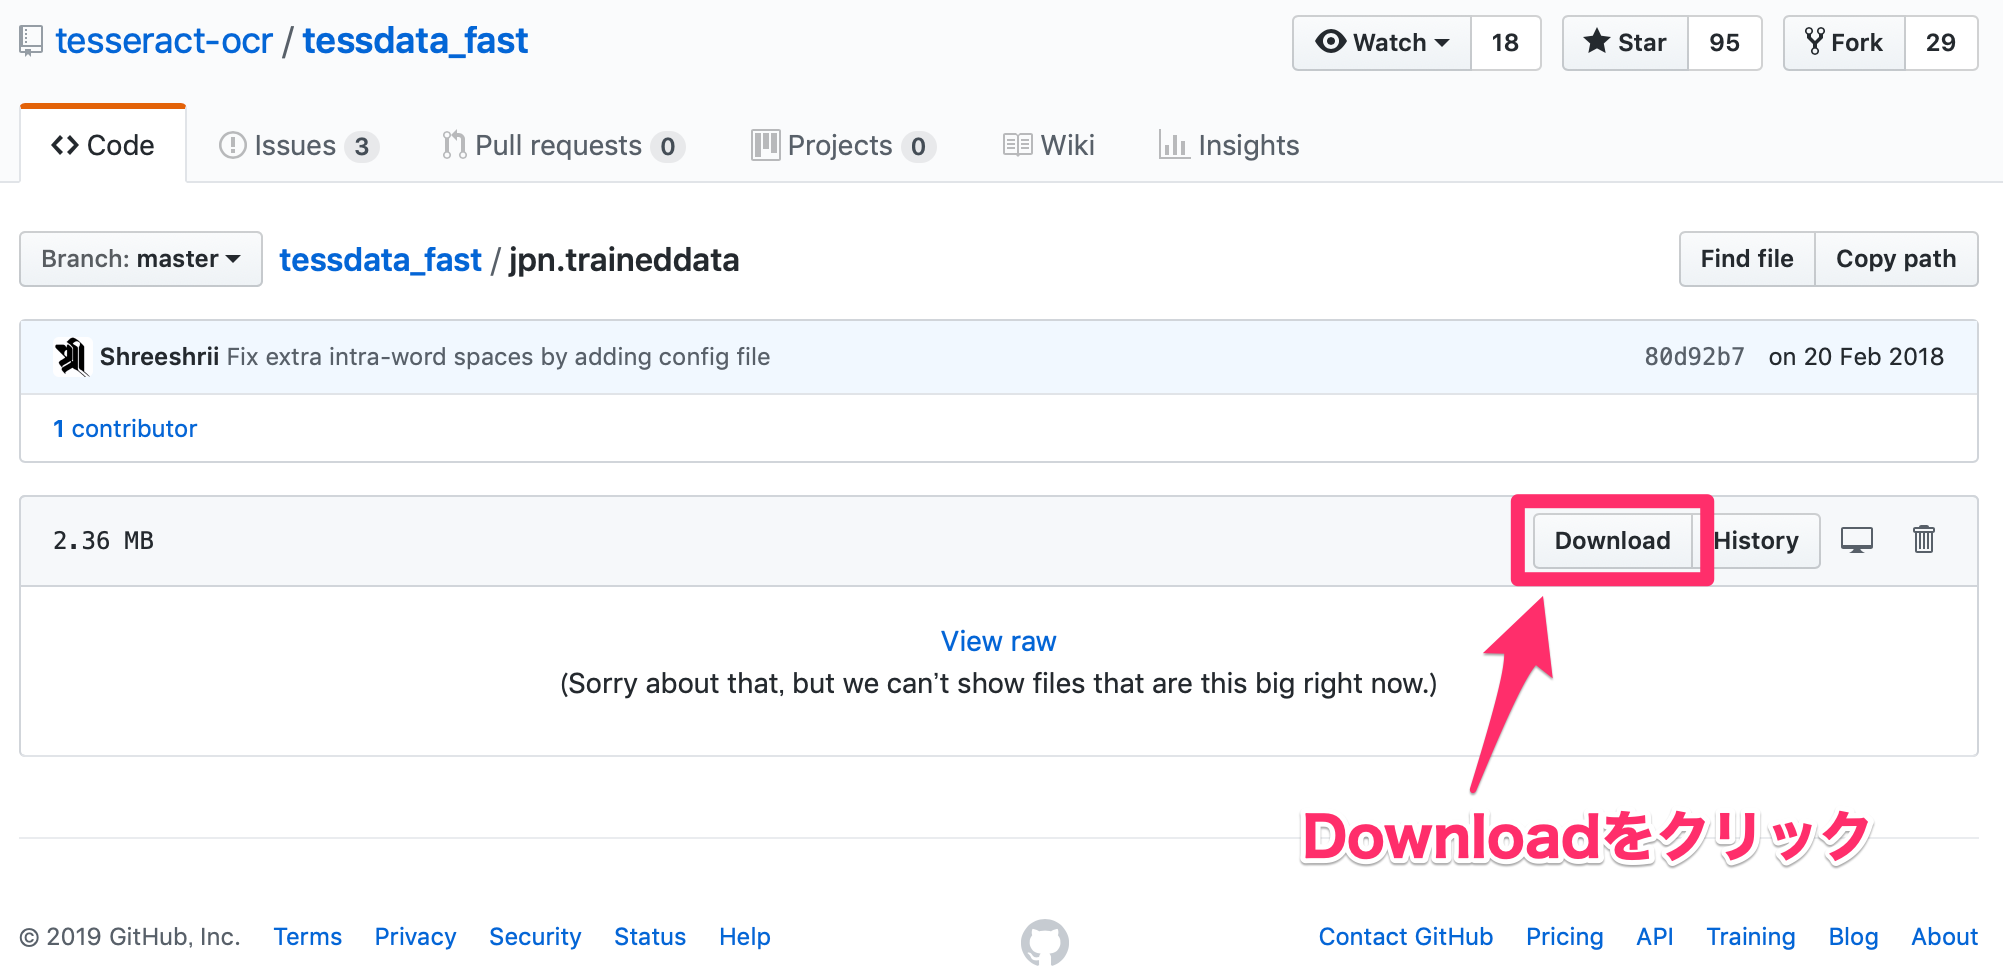Image resolution: width=2003 pixels, height=978 pixels.
Task: Open commit hash 80d92b7
Action: 1694,357
